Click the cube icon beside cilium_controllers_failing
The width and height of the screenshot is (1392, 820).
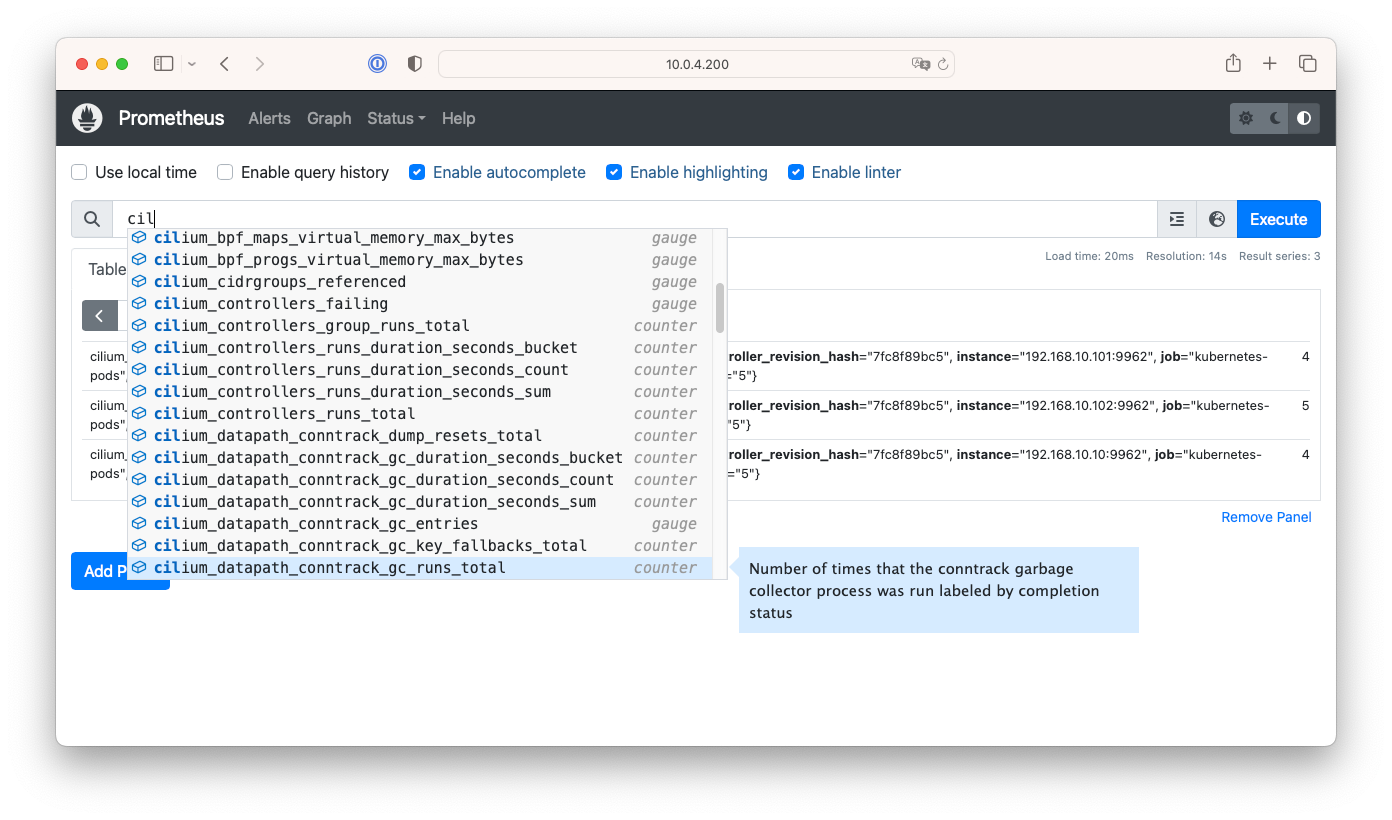coord(139,304)
